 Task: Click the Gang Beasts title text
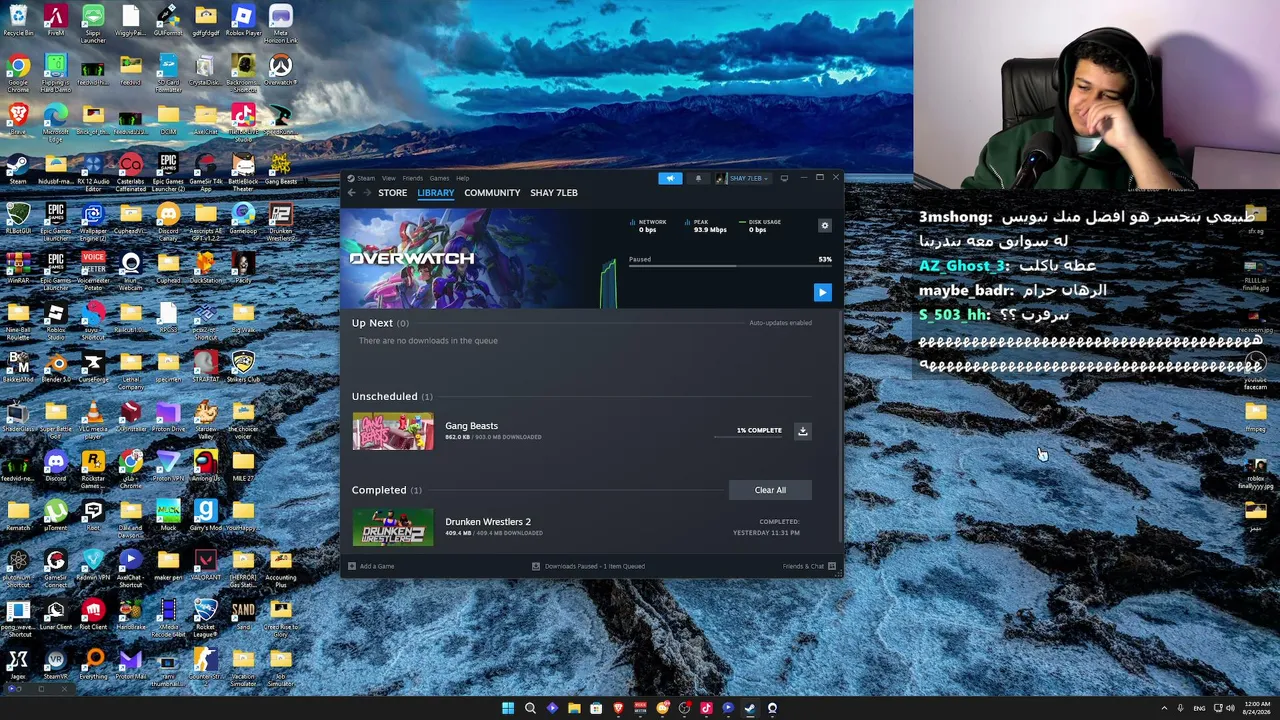pyautogui.click(x=471, y=426)
